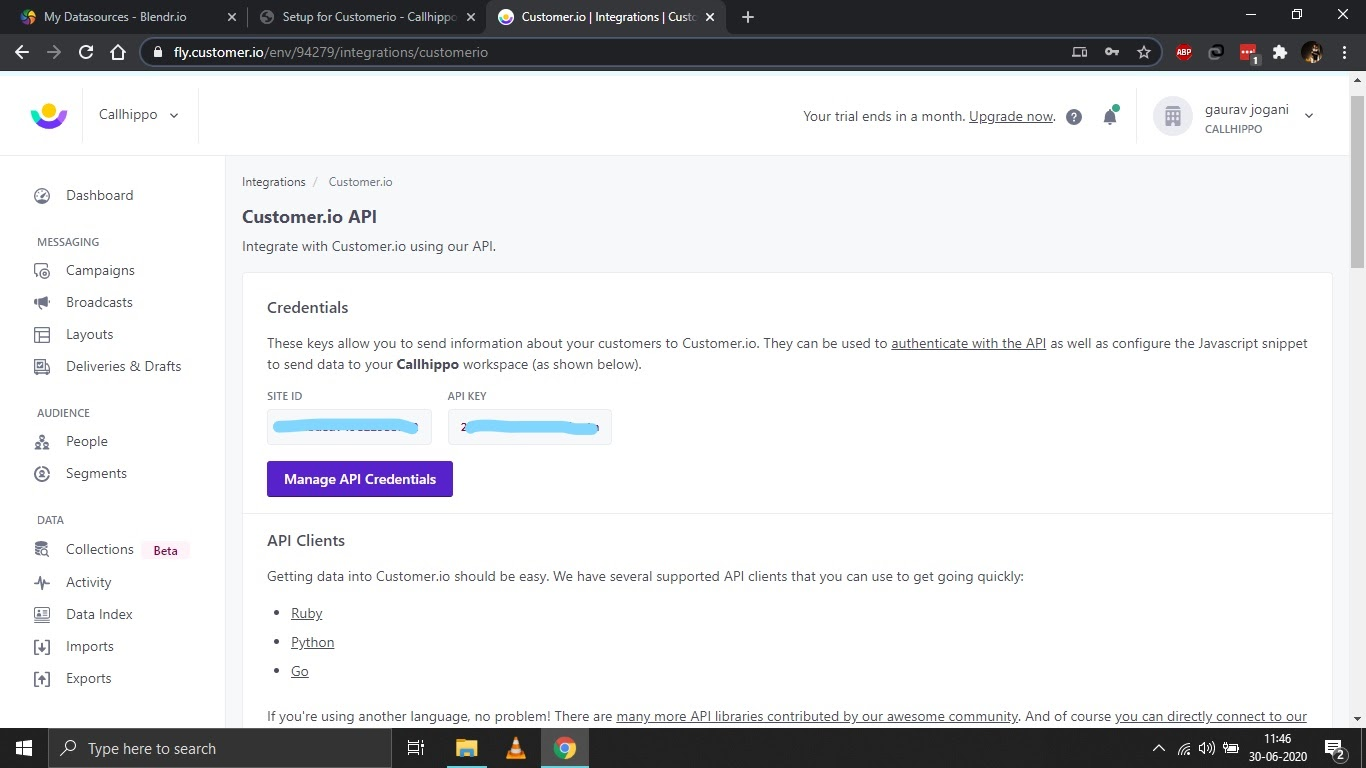Click the Collections sidebar icon

pos(42,550)
